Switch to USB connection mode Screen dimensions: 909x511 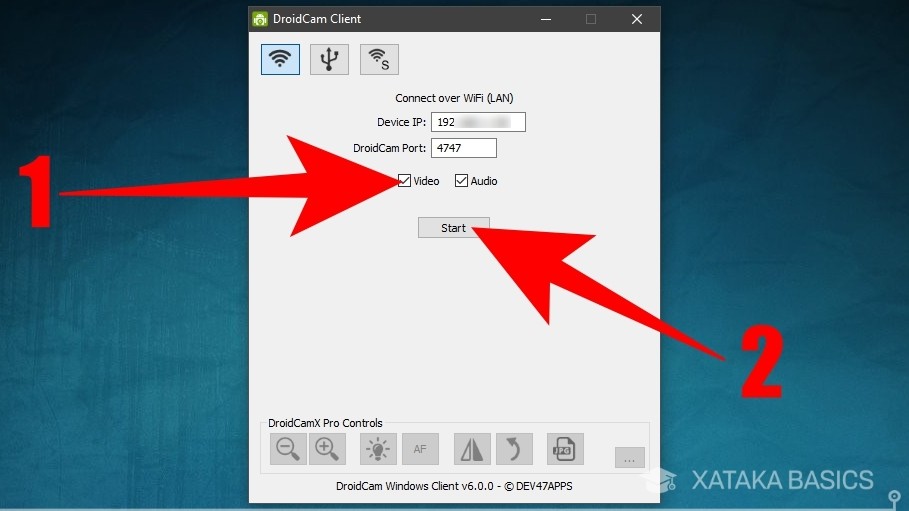coord(329,59)
